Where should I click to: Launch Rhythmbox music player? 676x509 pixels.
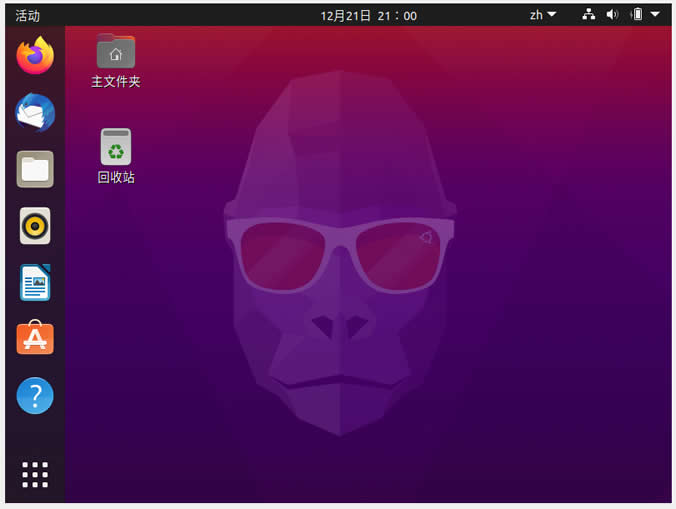click(35, 226)
